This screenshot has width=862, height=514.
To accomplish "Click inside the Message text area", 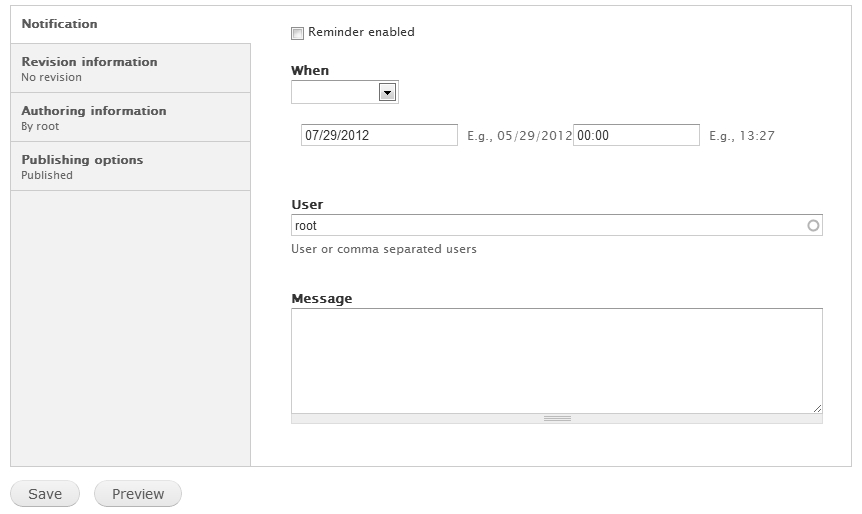I will [556, 360].
